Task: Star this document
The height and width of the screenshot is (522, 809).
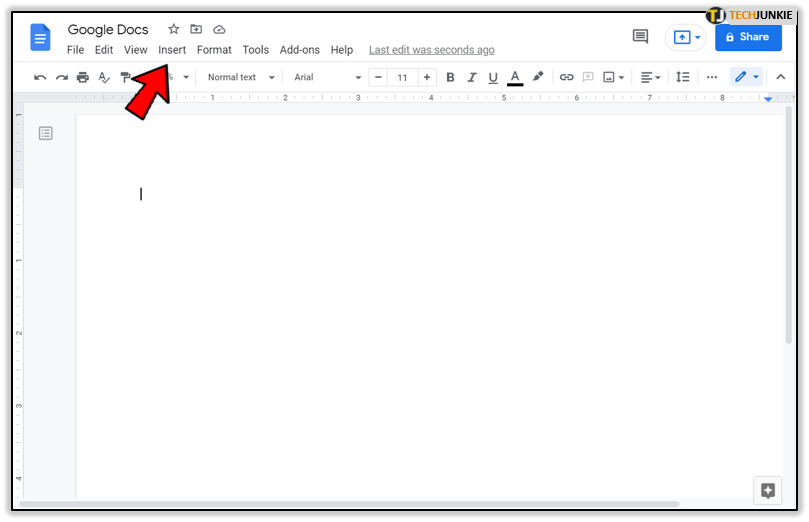Action: coord(174,30)
